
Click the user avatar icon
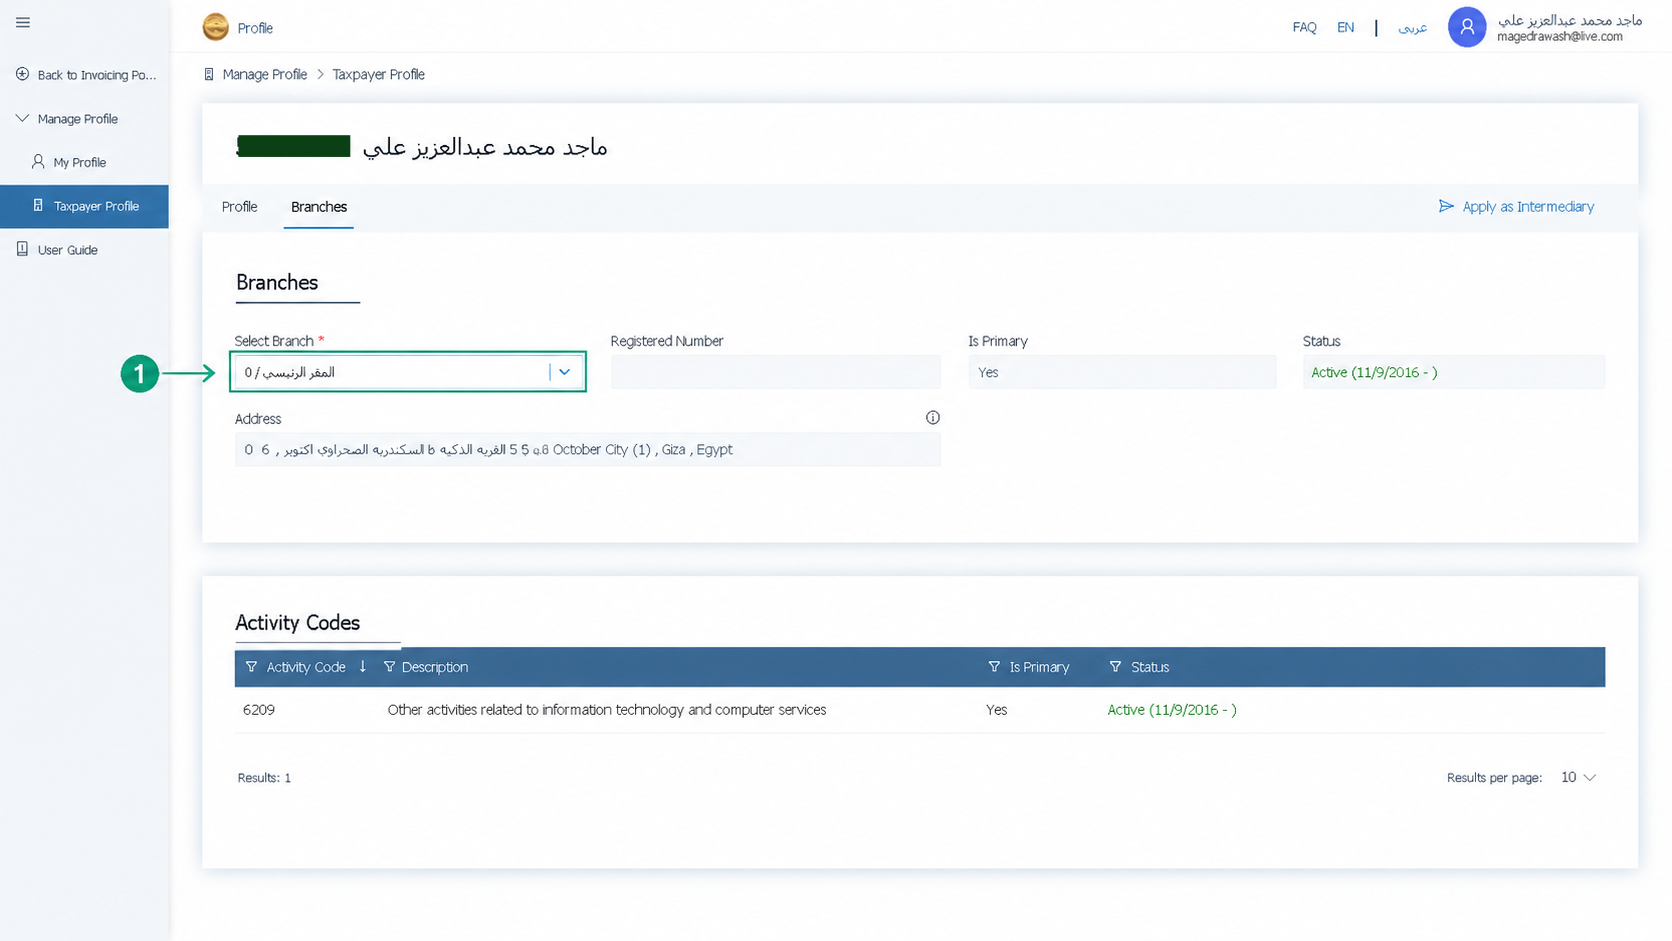(x=1466, y=27)
